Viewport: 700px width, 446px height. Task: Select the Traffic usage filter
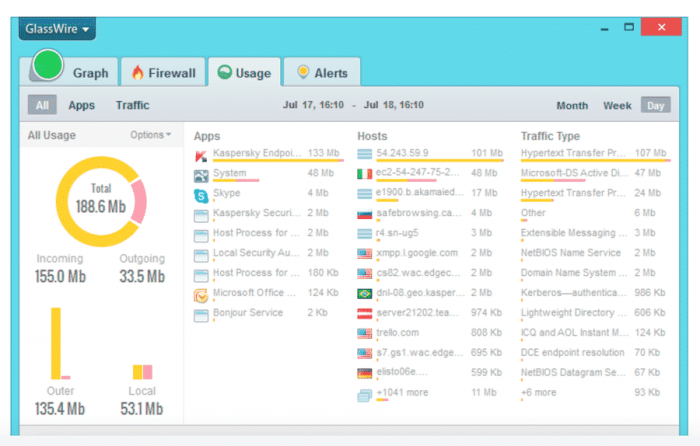(133, 105)
